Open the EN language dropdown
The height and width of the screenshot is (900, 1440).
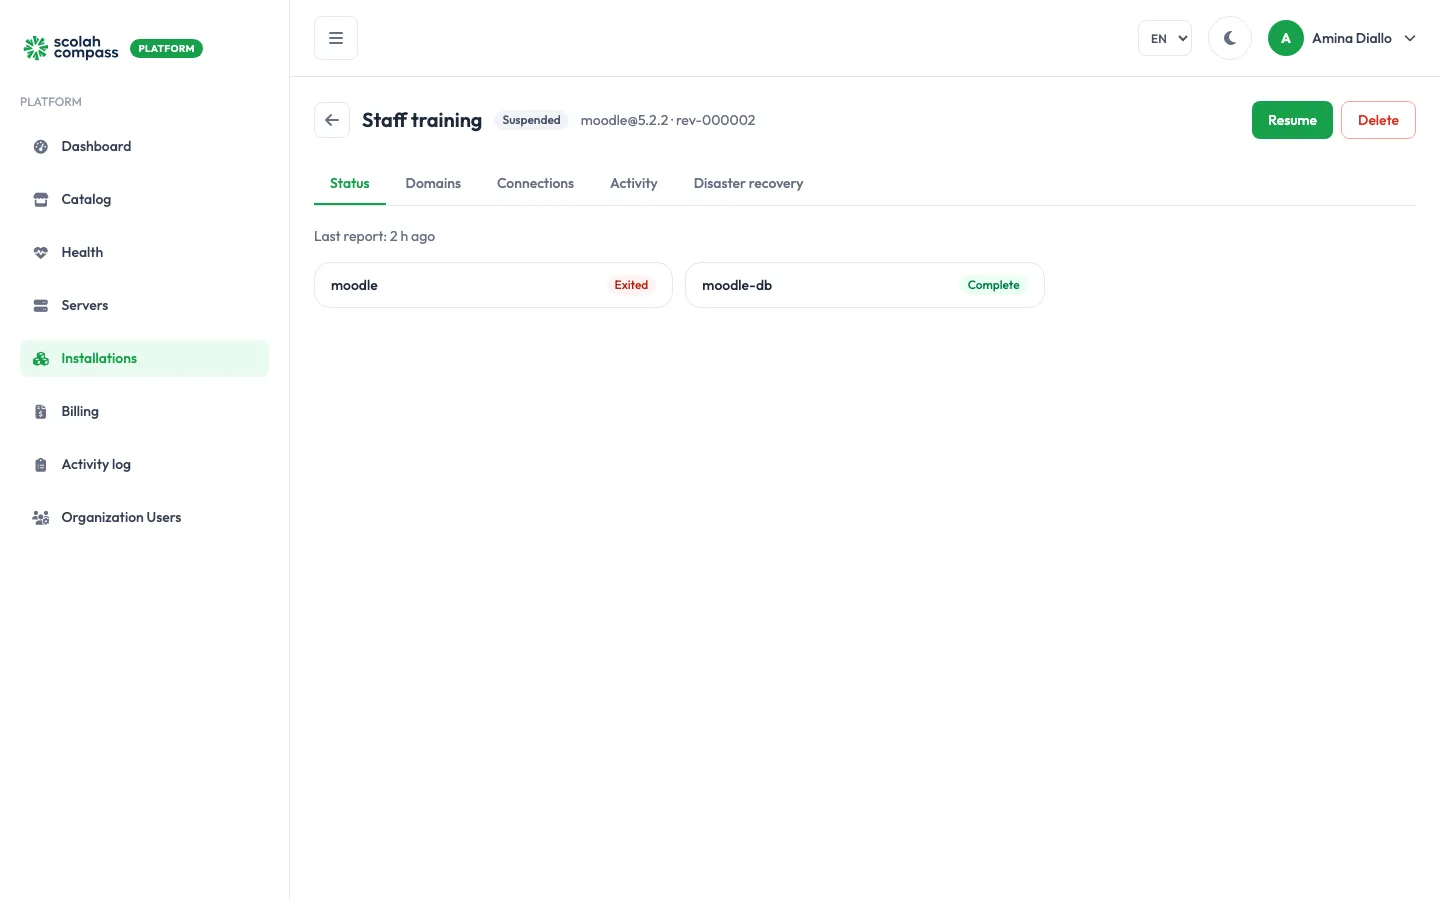(x=1165, y=38)
